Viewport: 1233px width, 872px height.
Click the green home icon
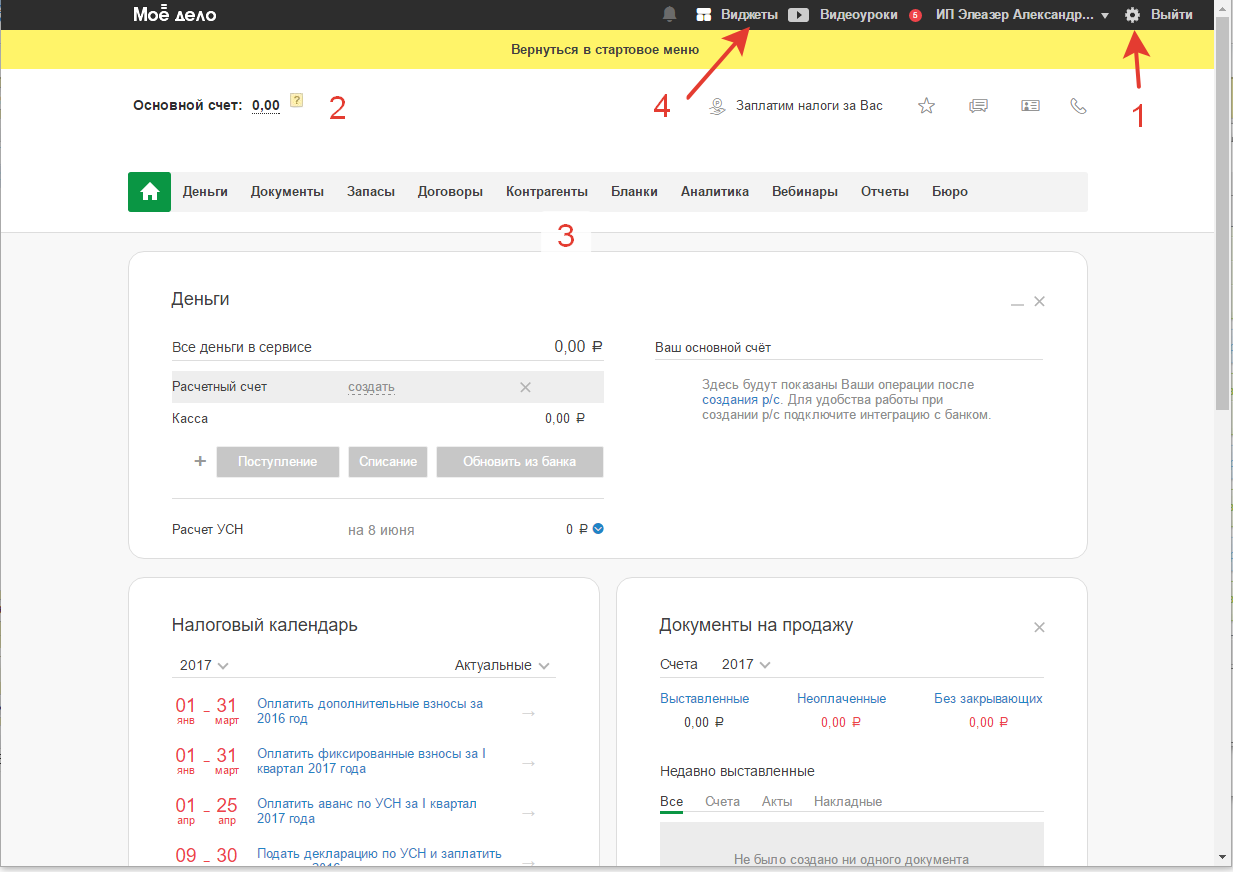(x=149, y=192)
